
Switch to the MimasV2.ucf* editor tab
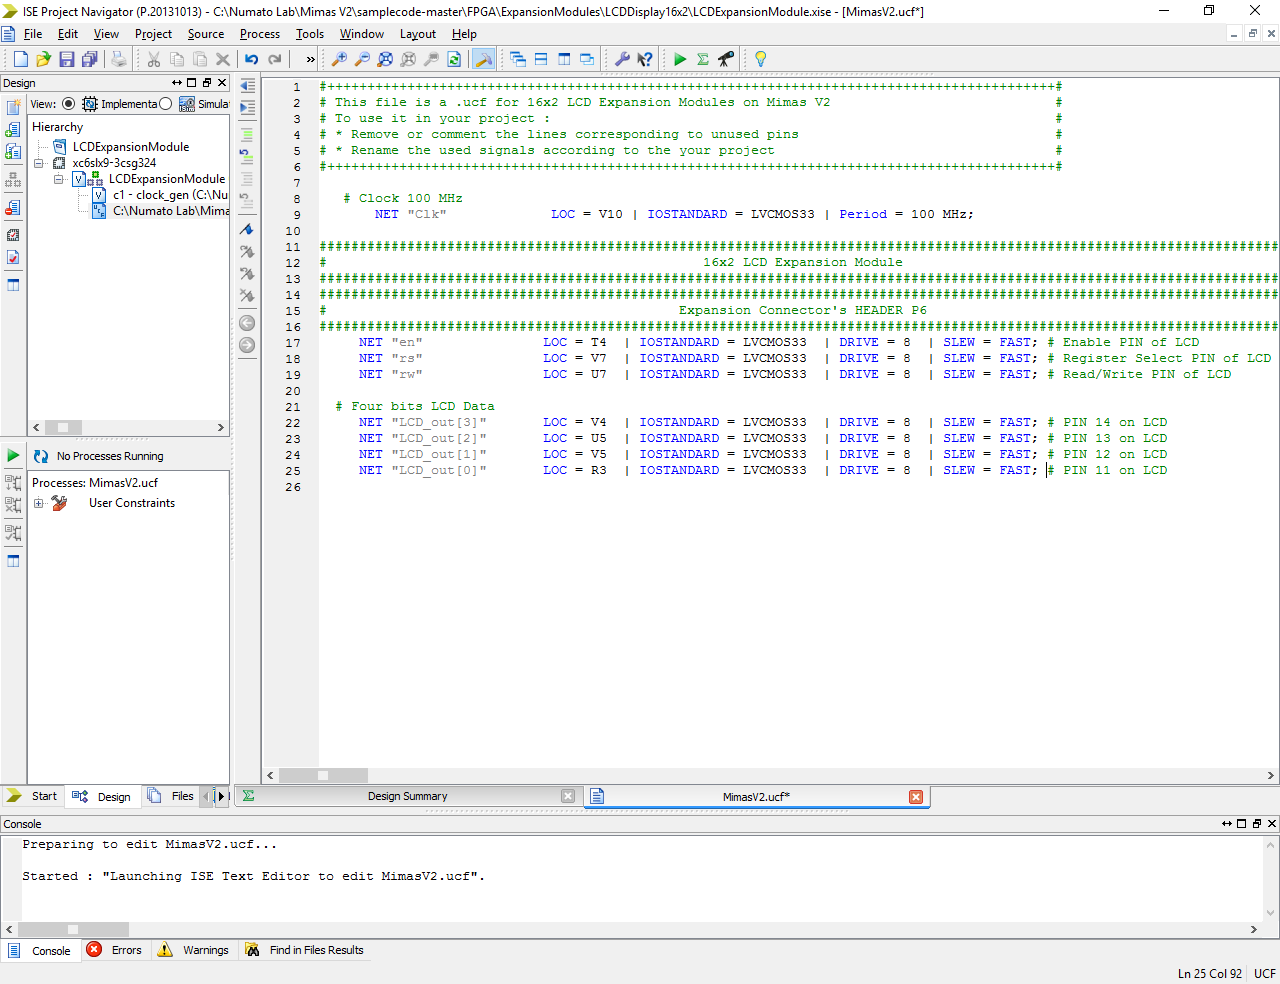click(756, 797)
